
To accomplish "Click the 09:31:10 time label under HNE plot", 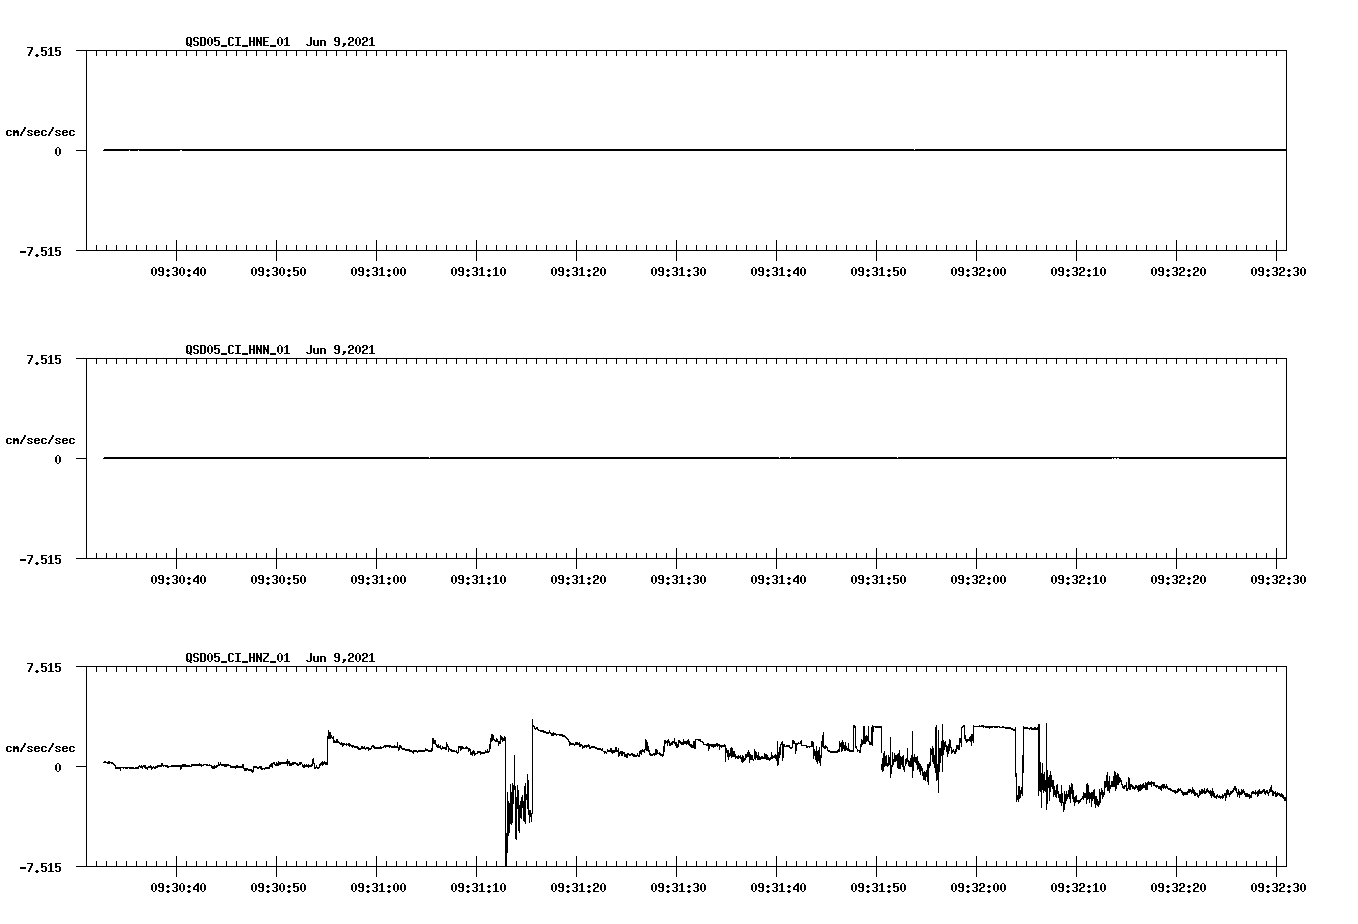I will click(x=478, y=271).
